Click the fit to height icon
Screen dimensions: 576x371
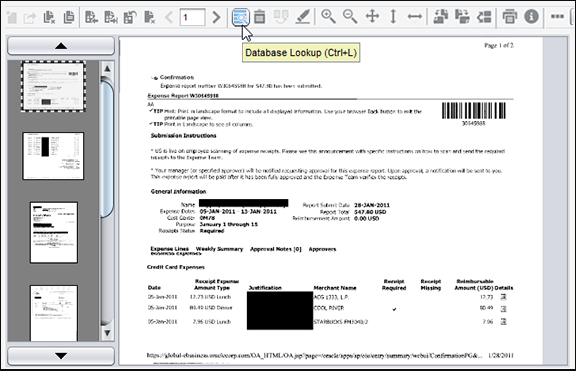[393, 17]
